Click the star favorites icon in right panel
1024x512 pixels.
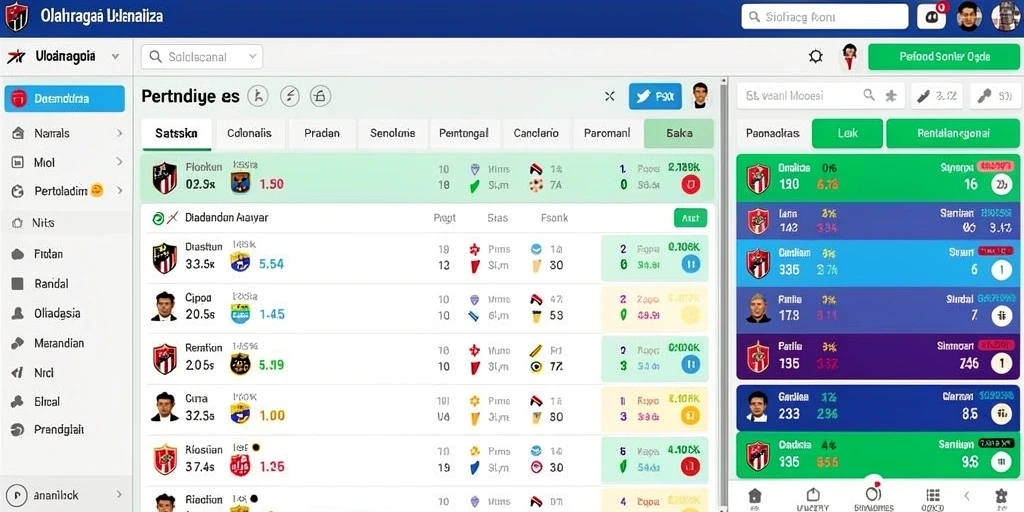[891, 96]
